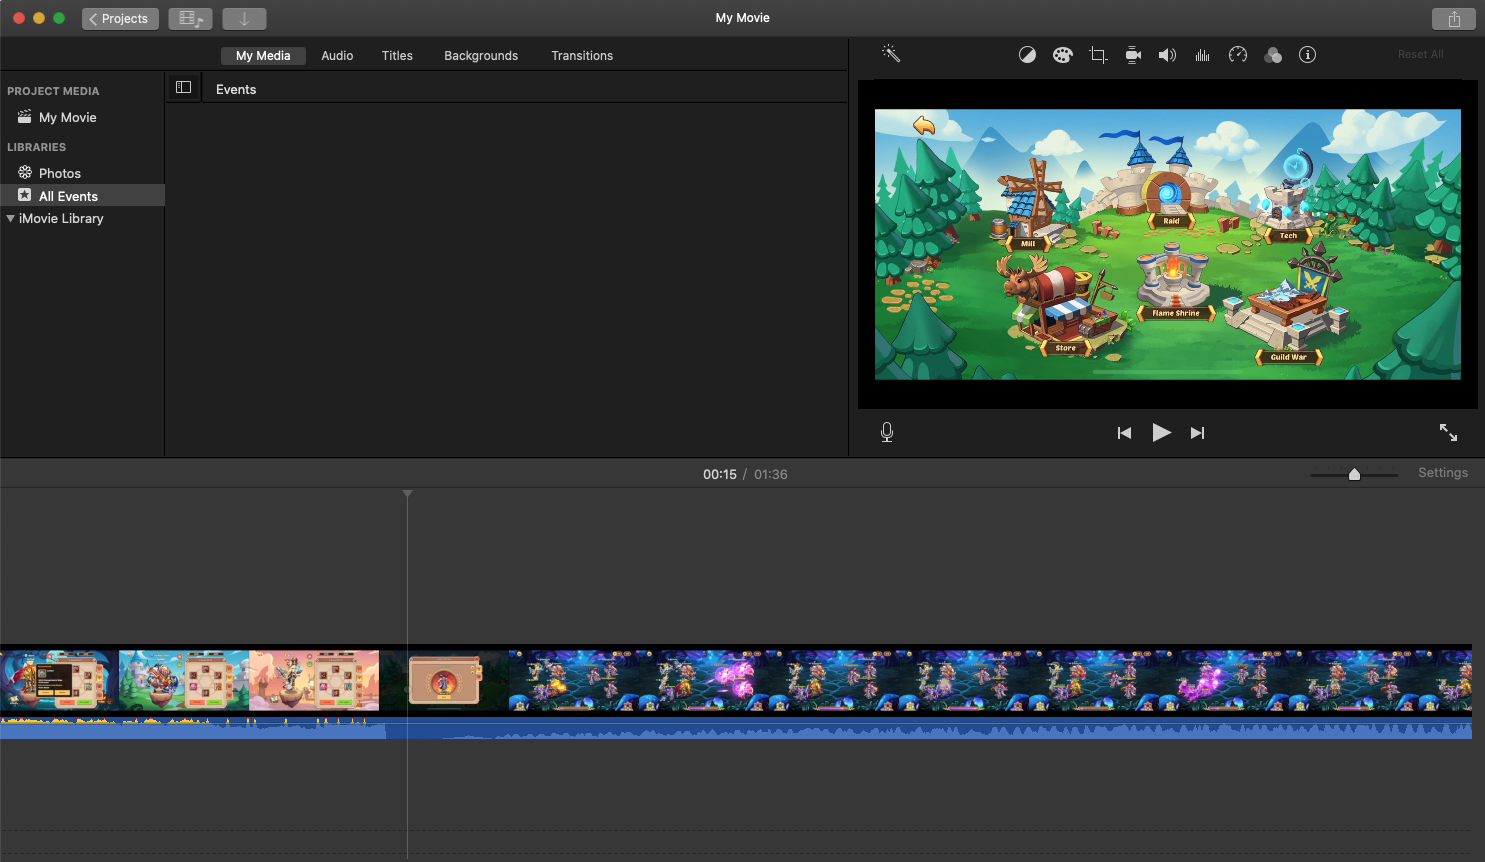Collapse the iMovie Library disclosure triangle
Viewport: 1485px width, 862px height.
[11, 218]
